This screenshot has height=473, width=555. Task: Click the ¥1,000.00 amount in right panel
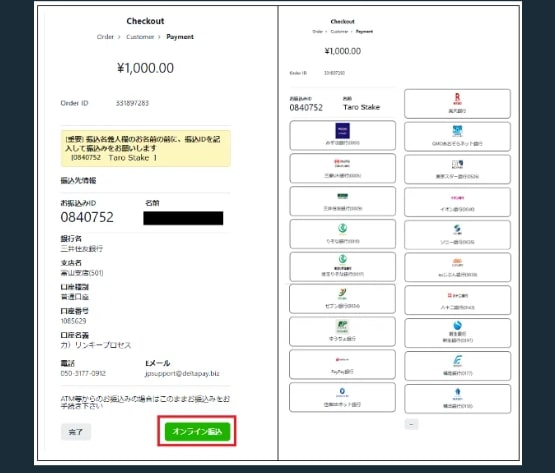(x=343, y=51)
